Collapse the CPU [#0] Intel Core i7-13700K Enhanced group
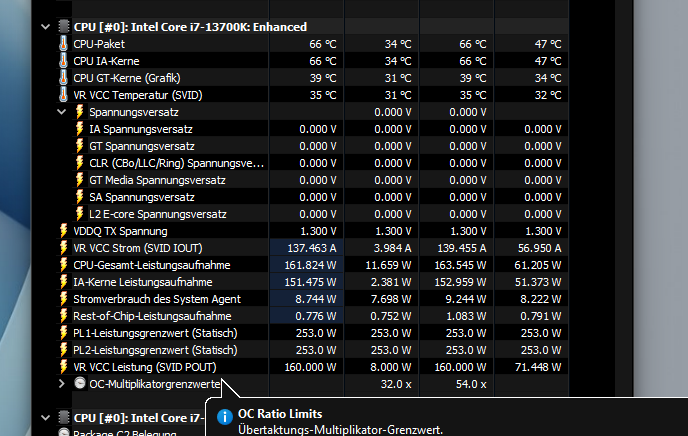 tap(45, 27)
